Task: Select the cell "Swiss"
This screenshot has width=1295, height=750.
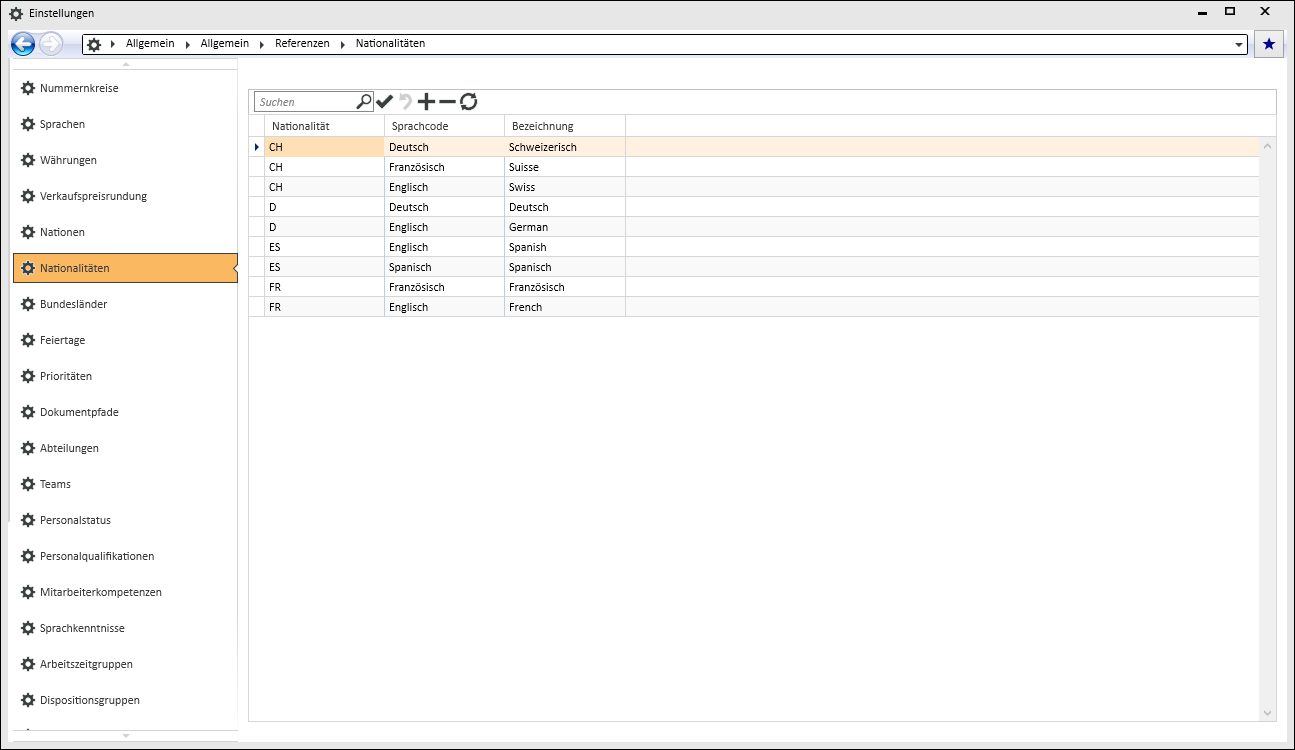Action: [x=565, y=187]
